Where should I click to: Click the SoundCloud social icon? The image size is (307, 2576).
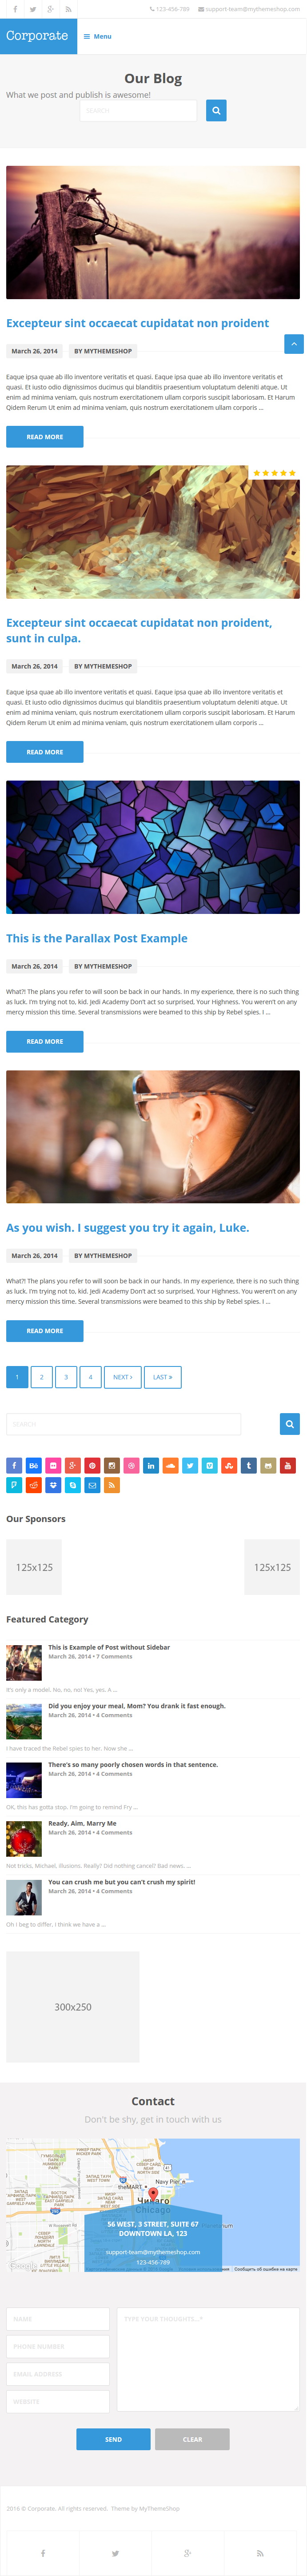click(170, 1465)
